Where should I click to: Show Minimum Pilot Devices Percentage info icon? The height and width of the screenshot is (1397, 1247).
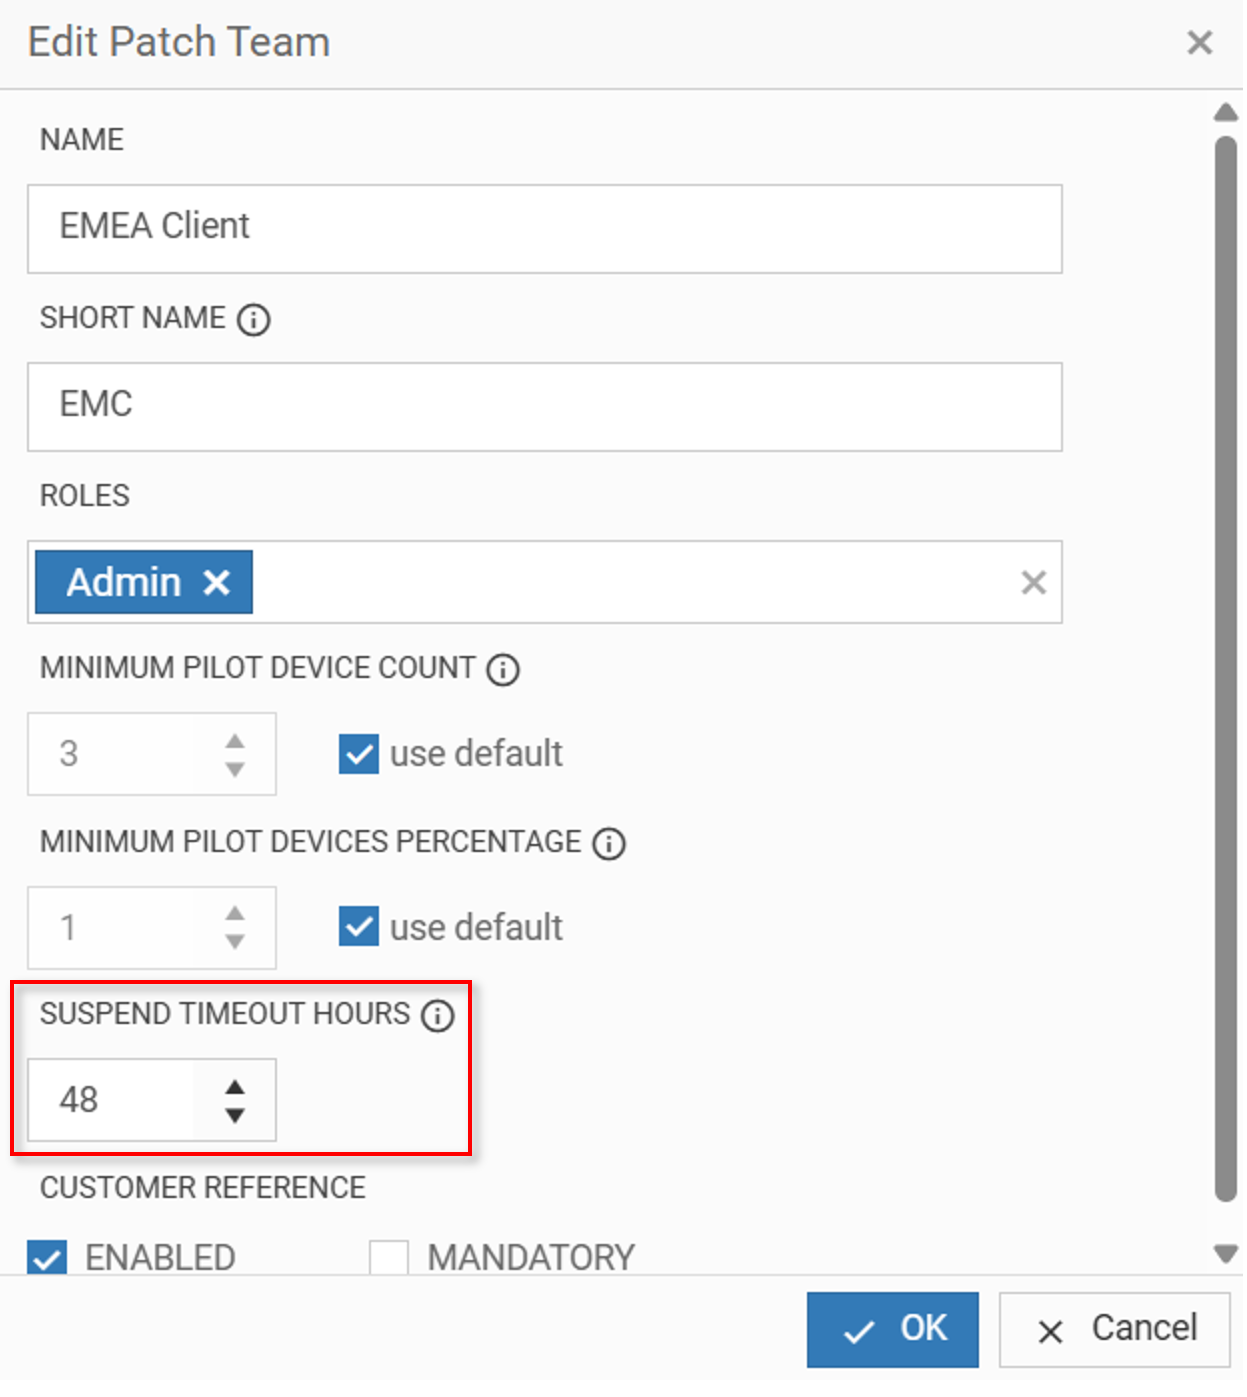click(x=608, y=843)
